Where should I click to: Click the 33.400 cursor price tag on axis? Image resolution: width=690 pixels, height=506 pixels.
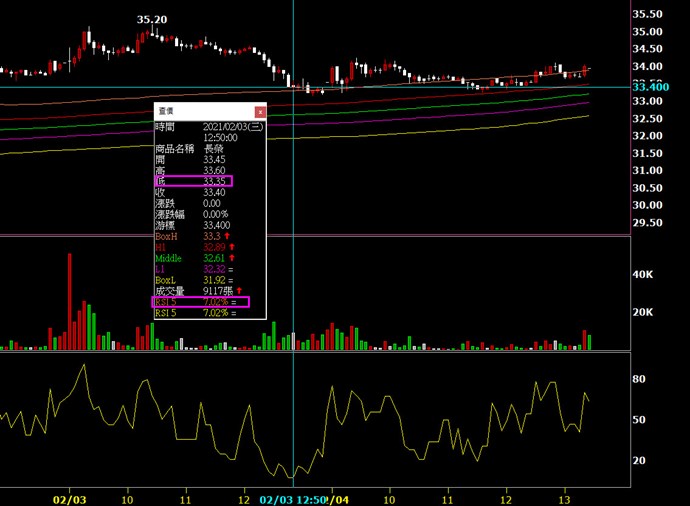coord(651,88)
